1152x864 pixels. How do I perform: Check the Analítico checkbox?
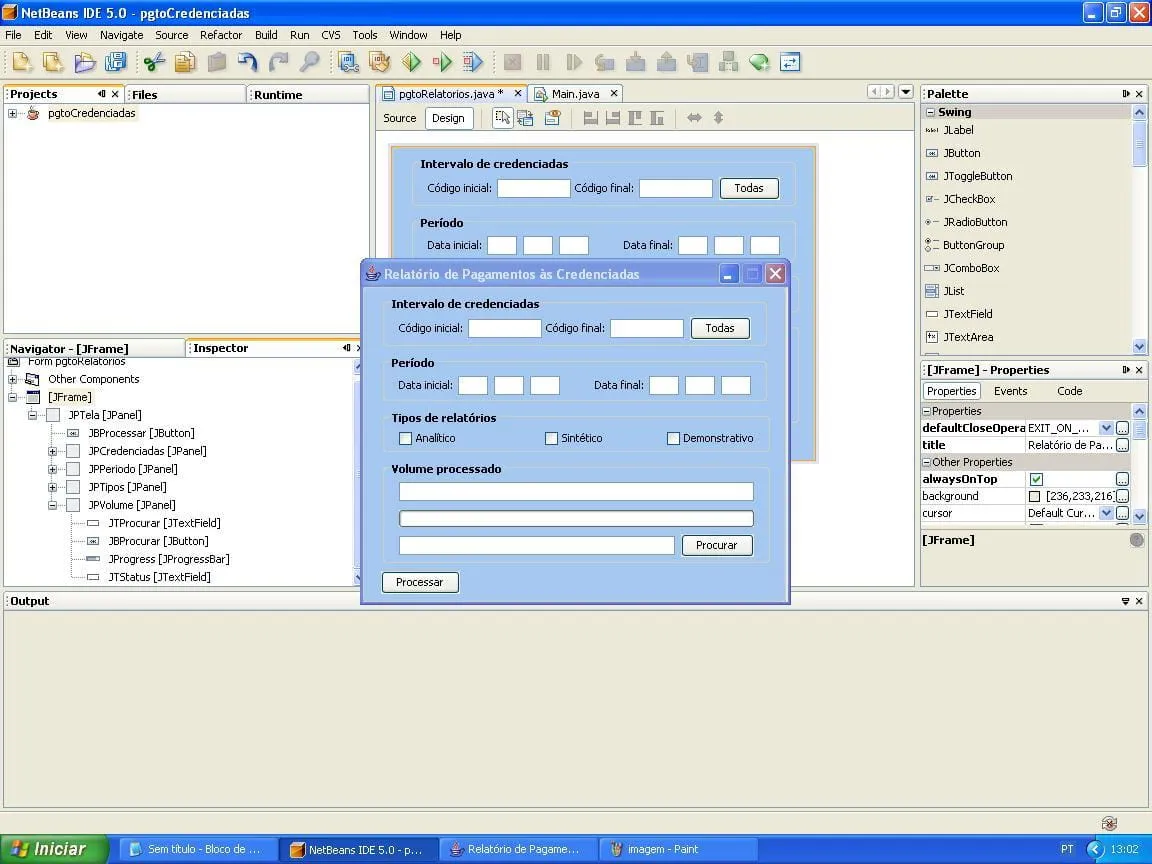point(406,438)
